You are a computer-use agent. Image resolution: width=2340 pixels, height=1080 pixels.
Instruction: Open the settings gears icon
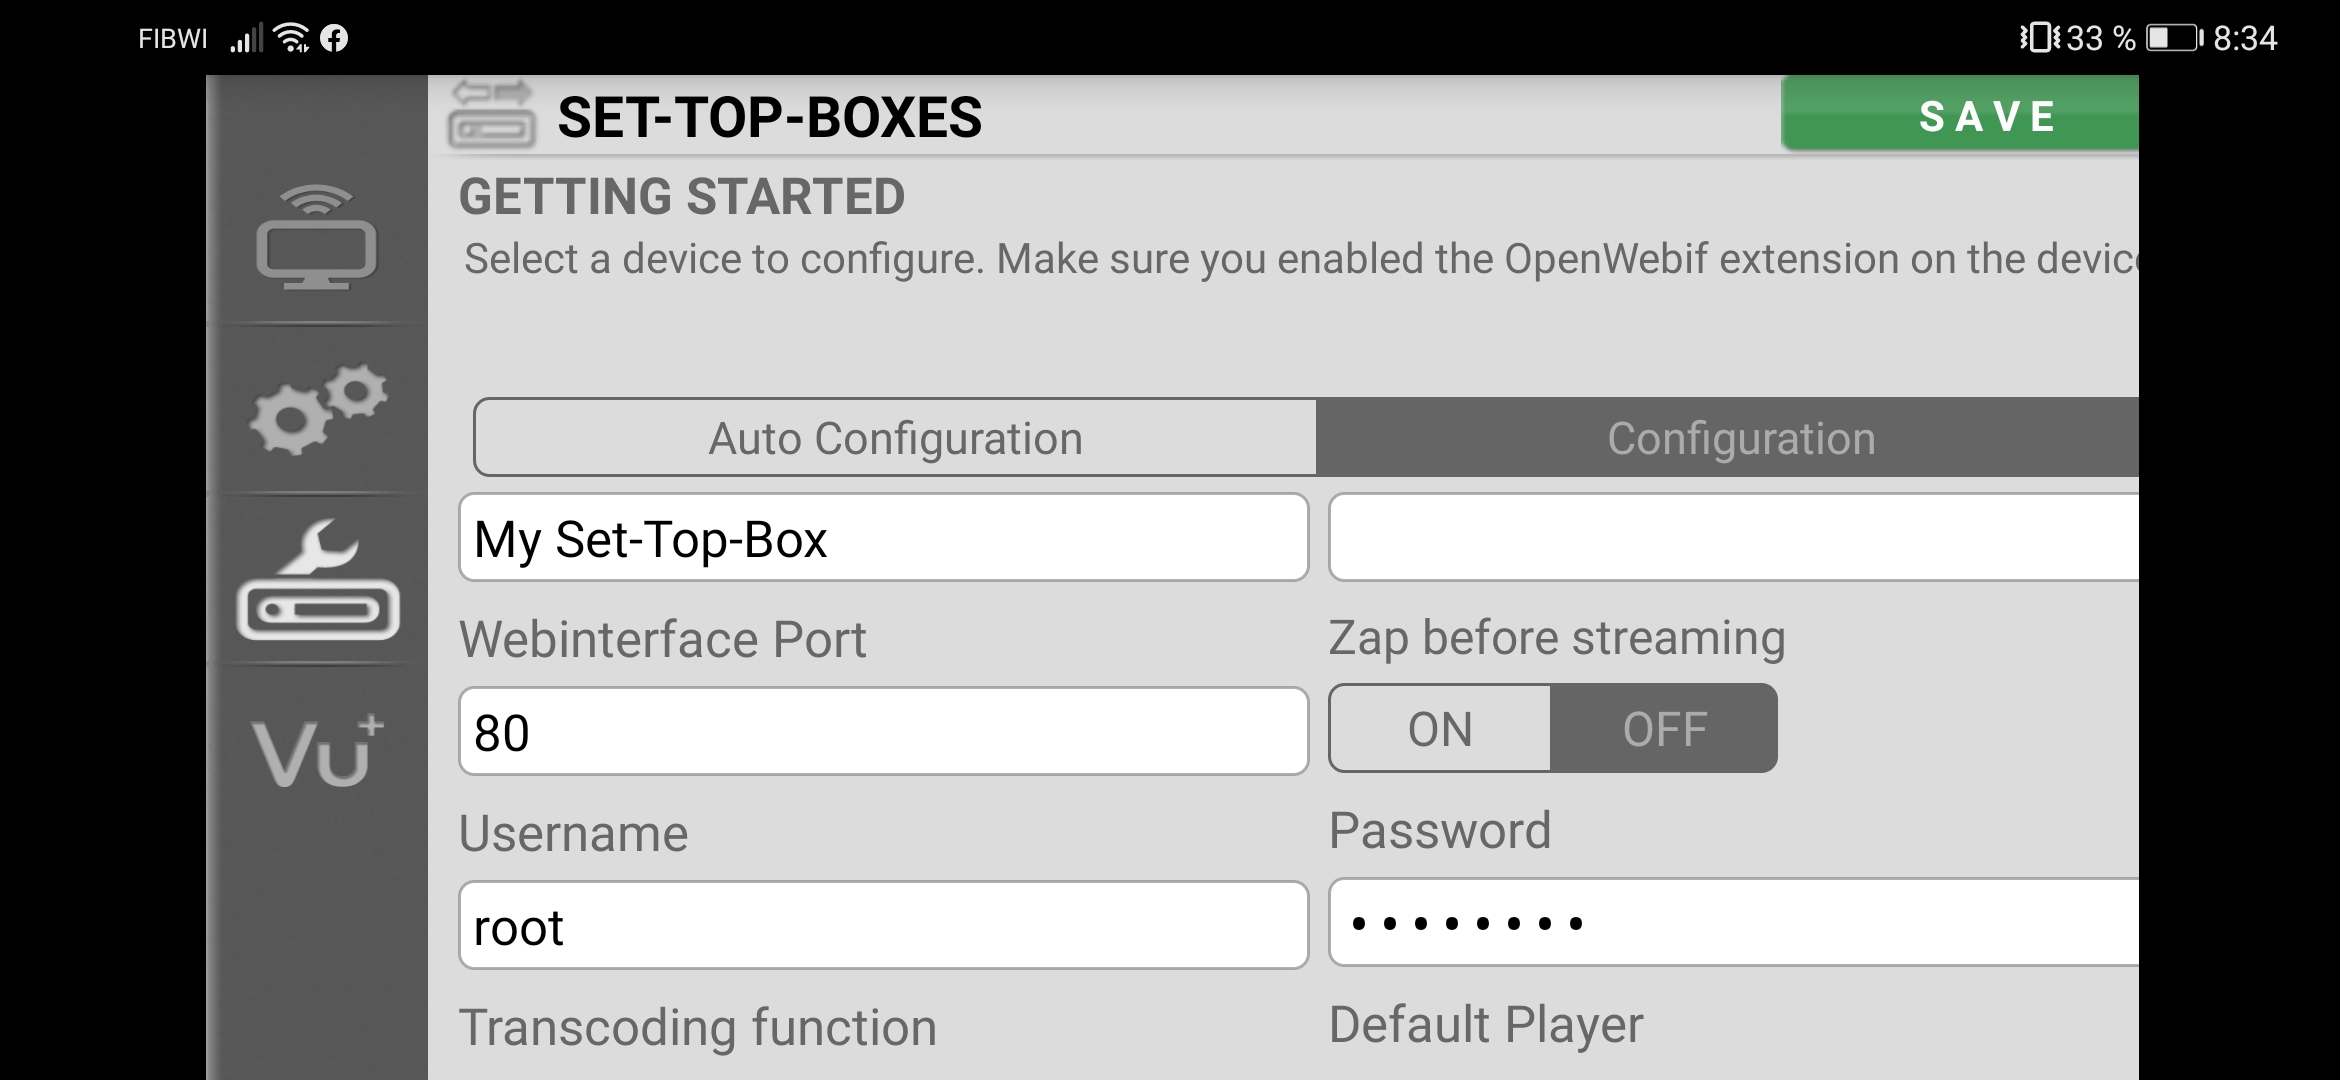(x=316, y=409)
